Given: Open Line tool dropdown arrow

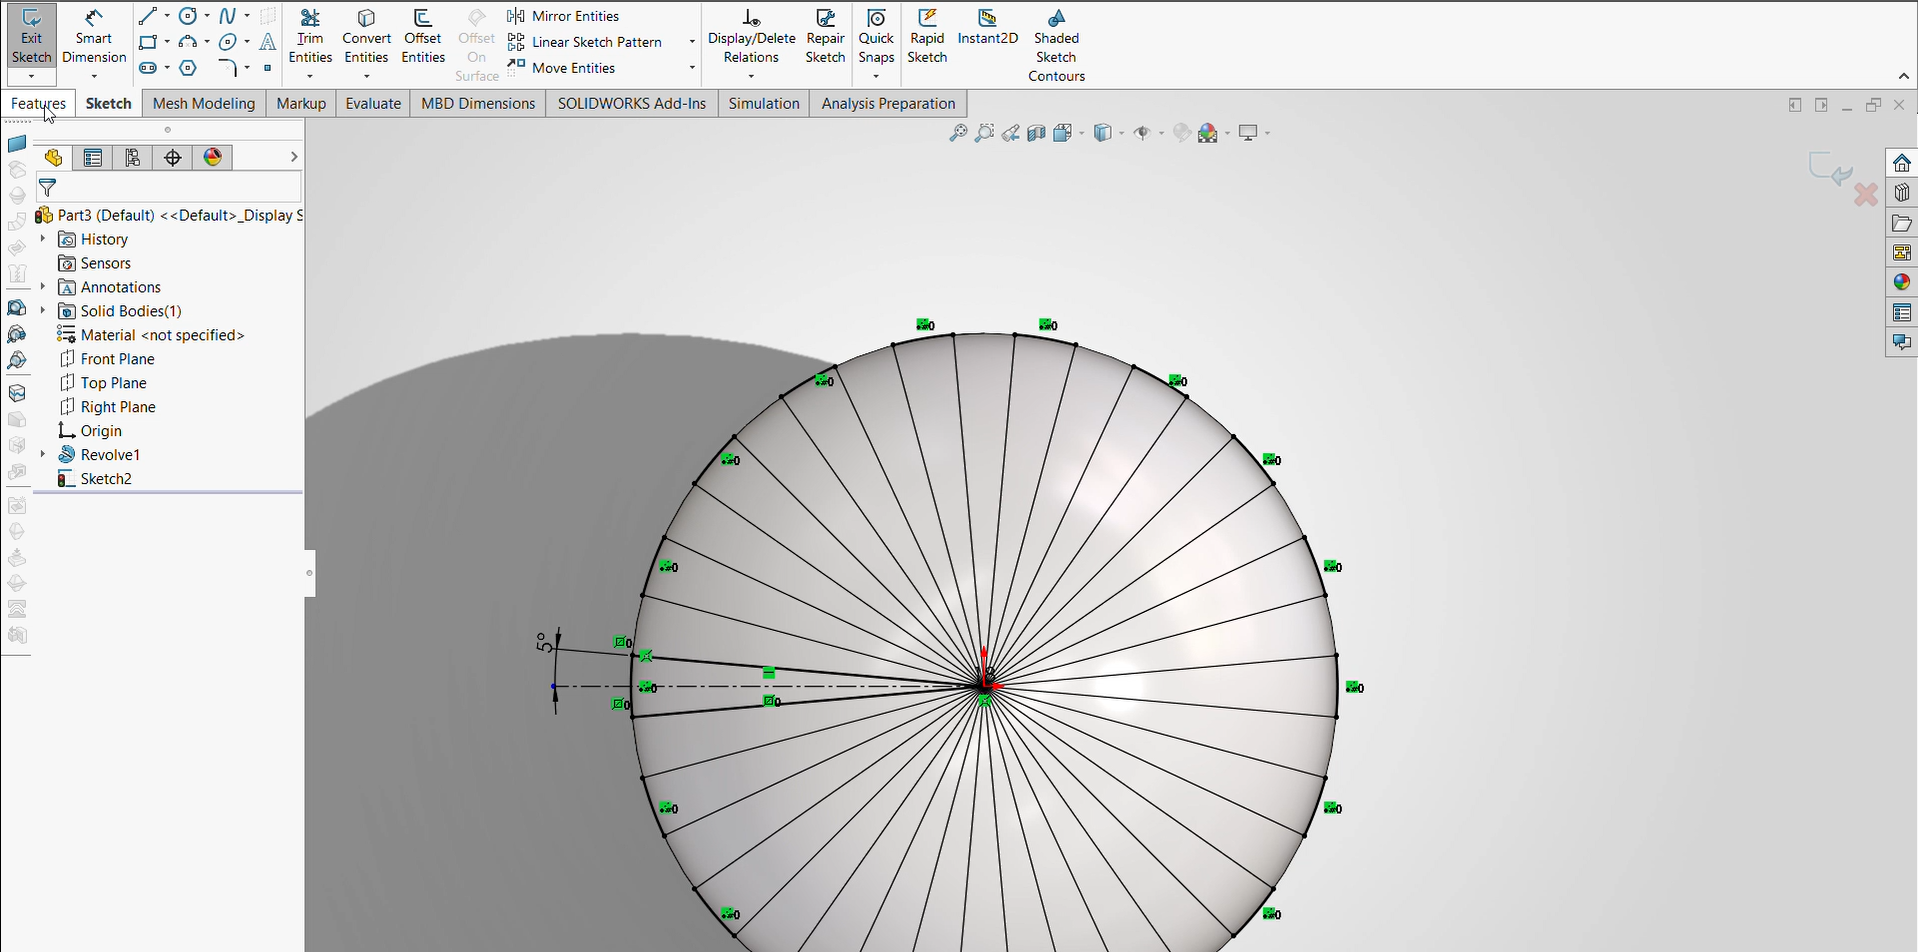Looking at the screenshot, I should pos(166,16).
